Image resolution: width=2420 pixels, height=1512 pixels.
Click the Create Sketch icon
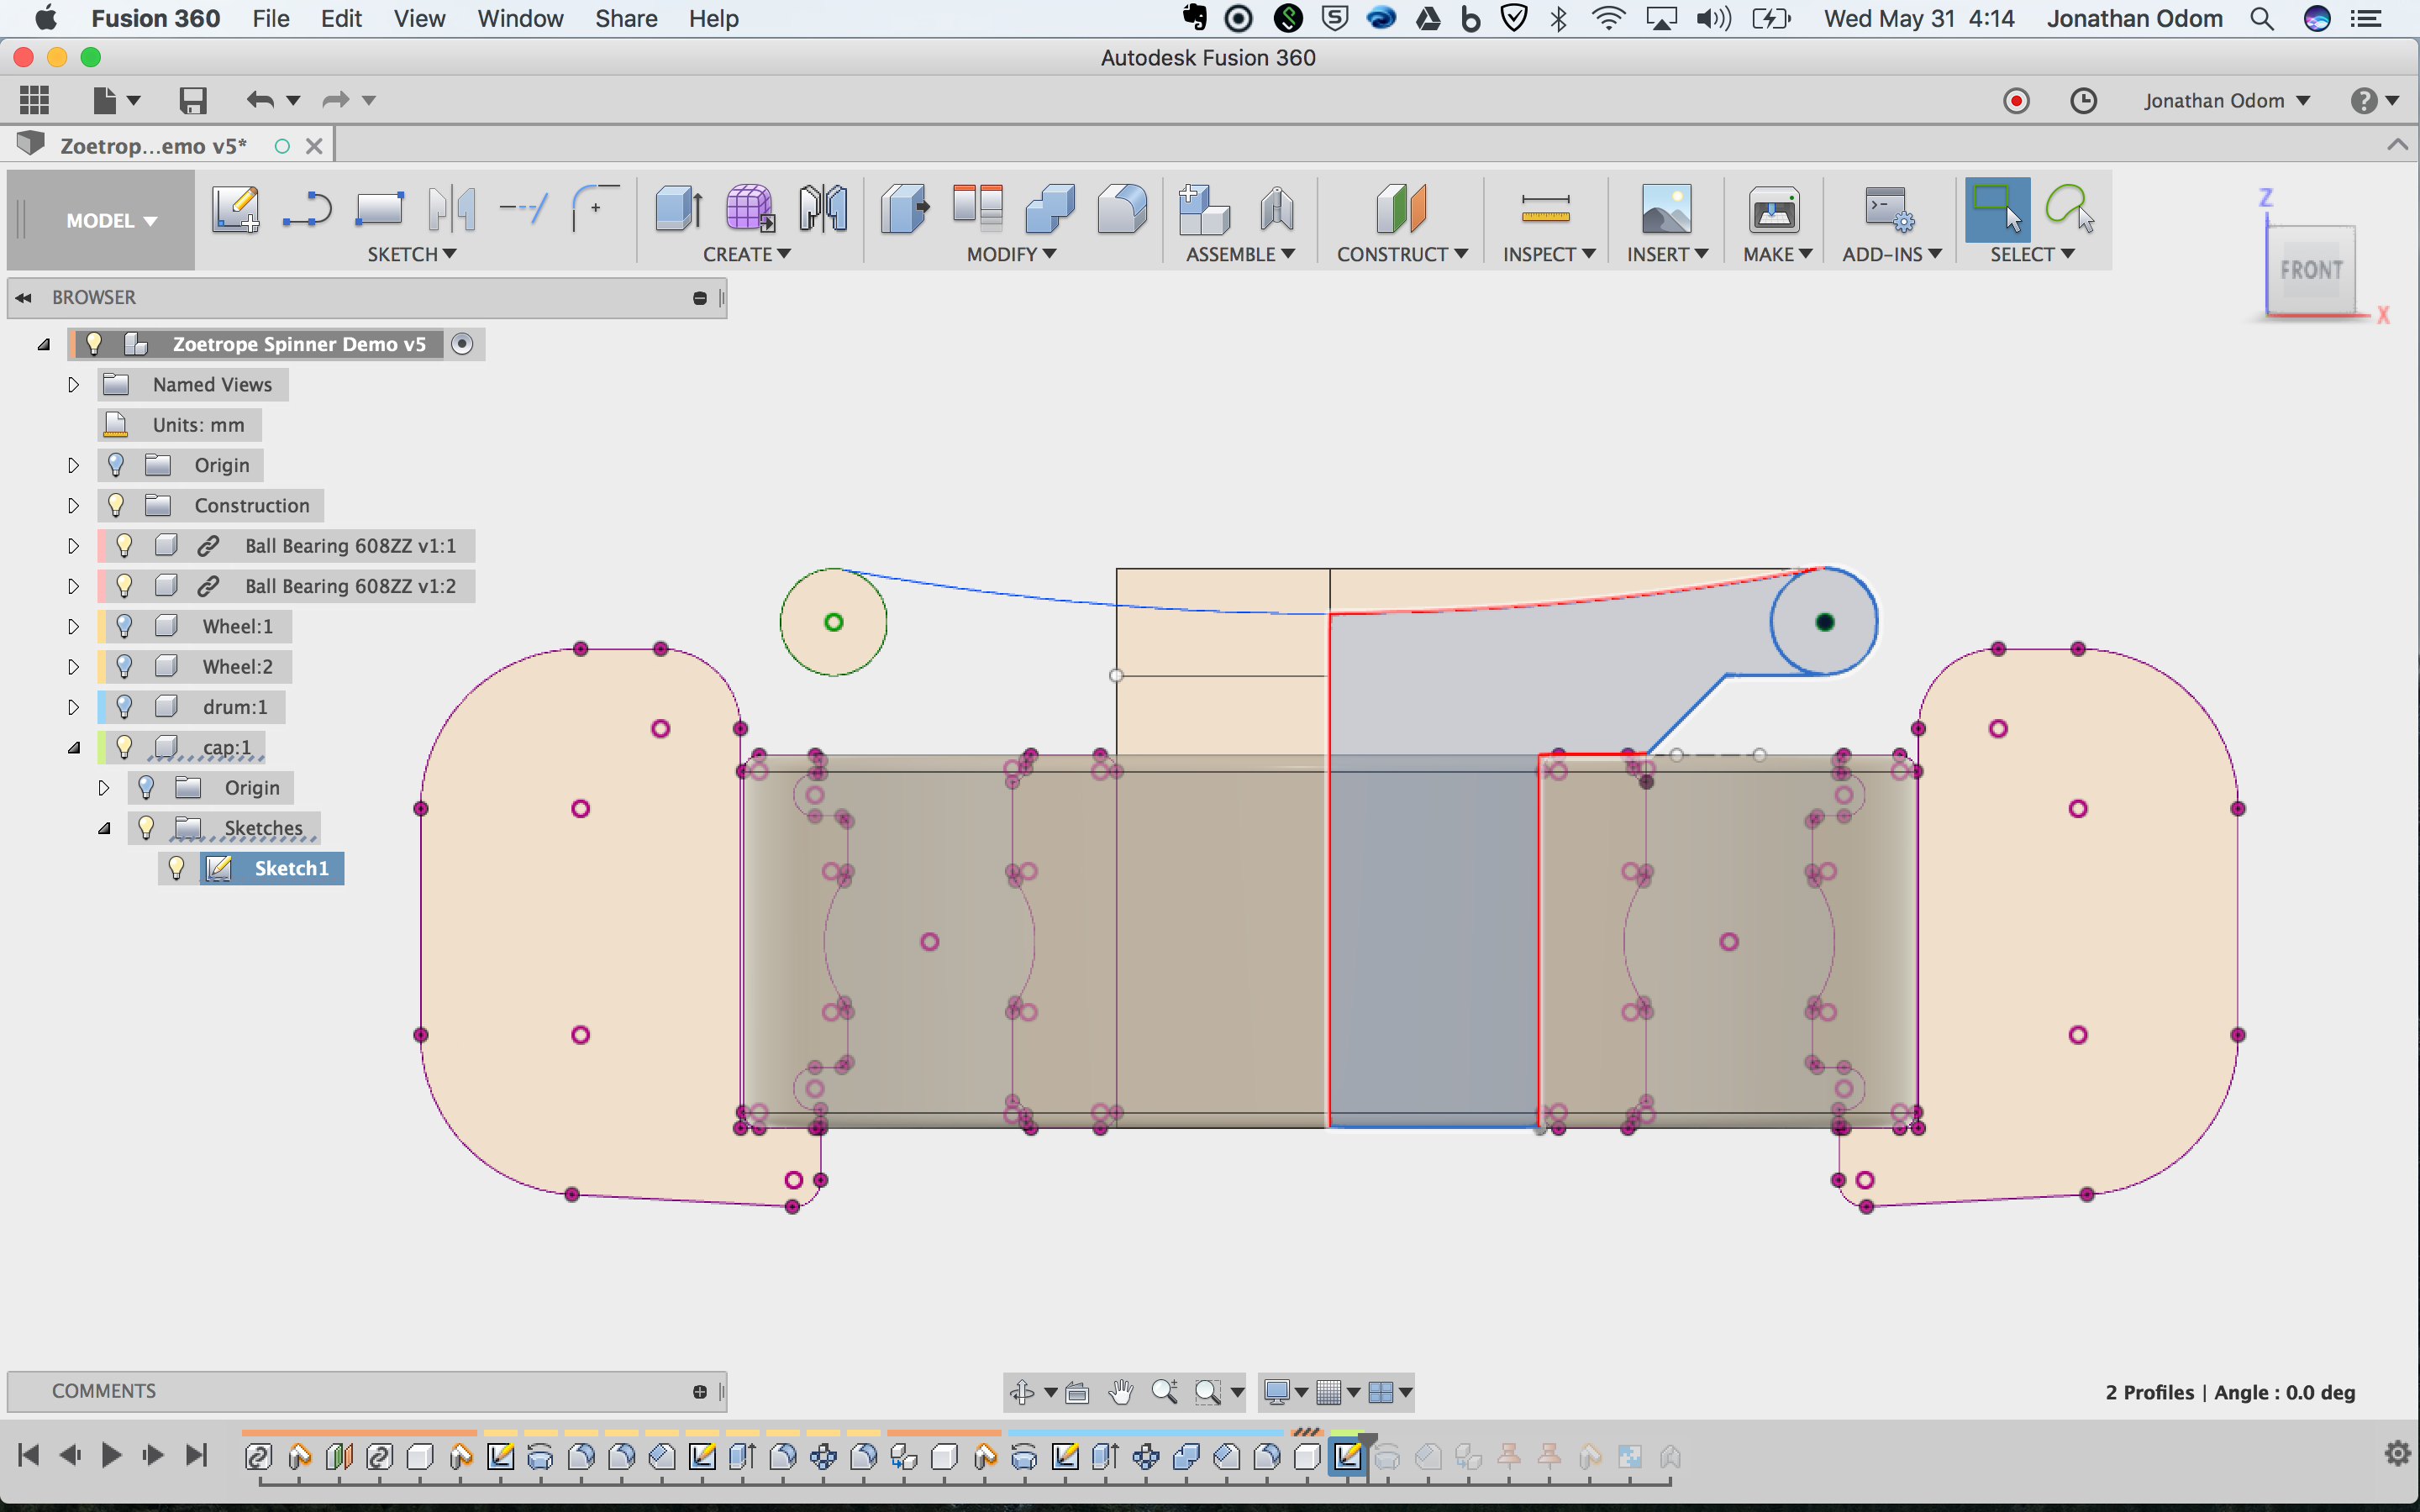click(x=236, y=209)
